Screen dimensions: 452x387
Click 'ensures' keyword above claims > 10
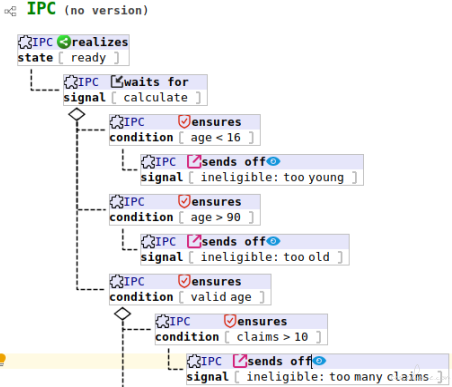262,321
